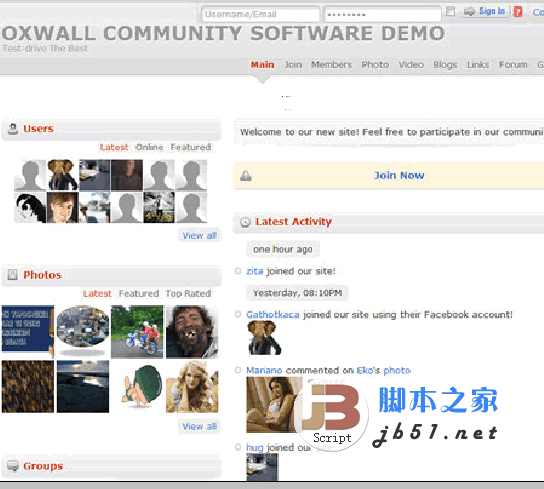Open the dark seascape photo thumbnail
Screen dimensions: 544x489
point(83,386)
